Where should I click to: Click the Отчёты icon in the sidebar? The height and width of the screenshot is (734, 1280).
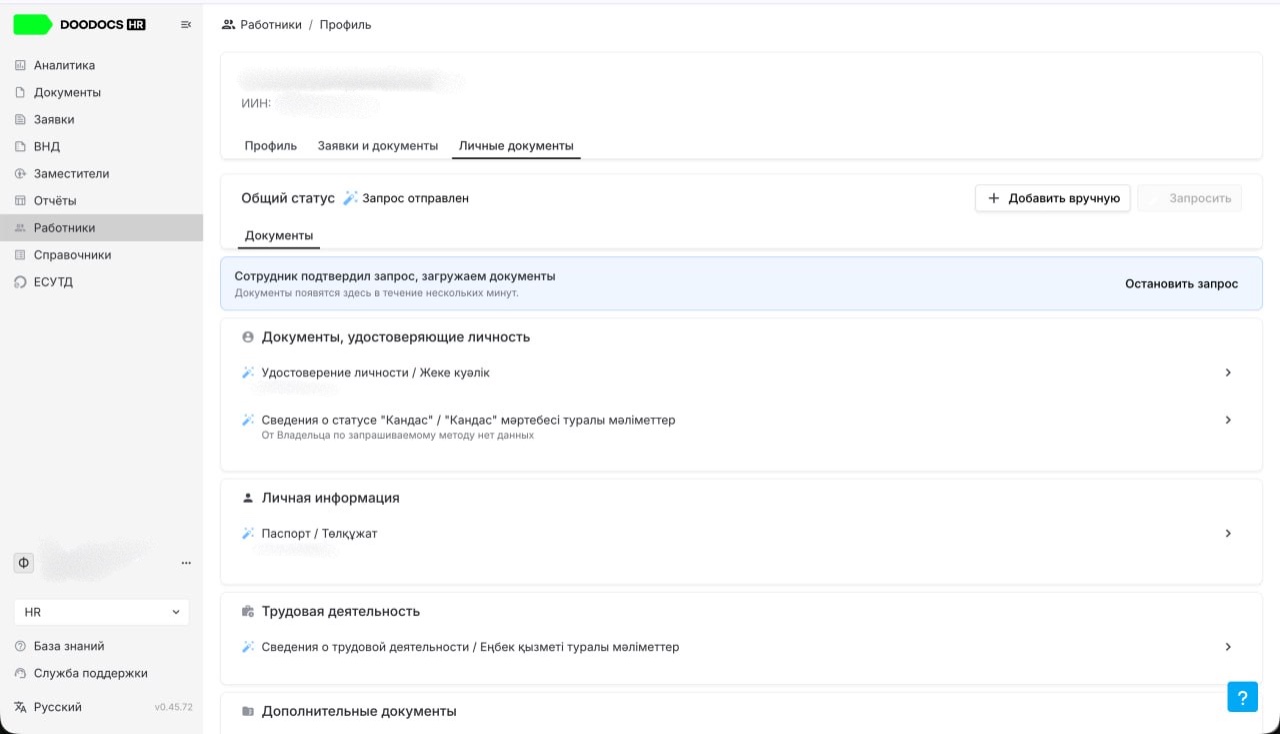[20, 200]
